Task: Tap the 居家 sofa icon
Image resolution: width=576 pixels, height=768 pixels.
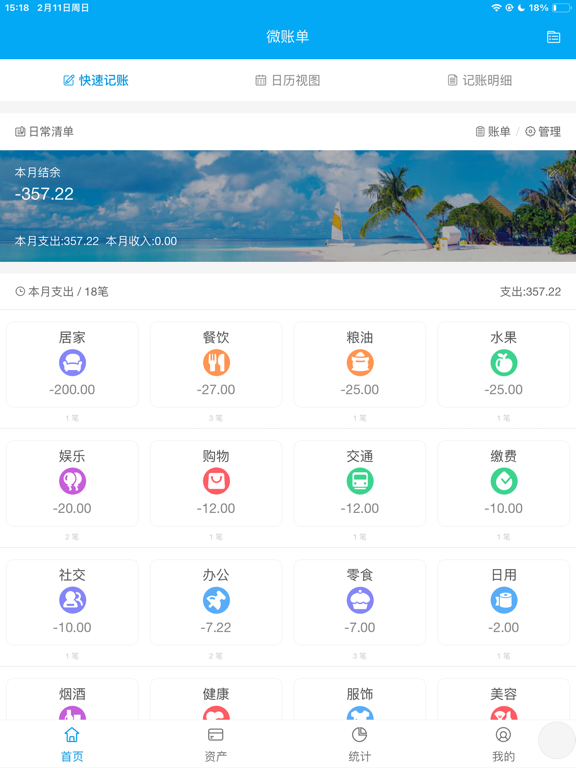Action: pos(72,363)
